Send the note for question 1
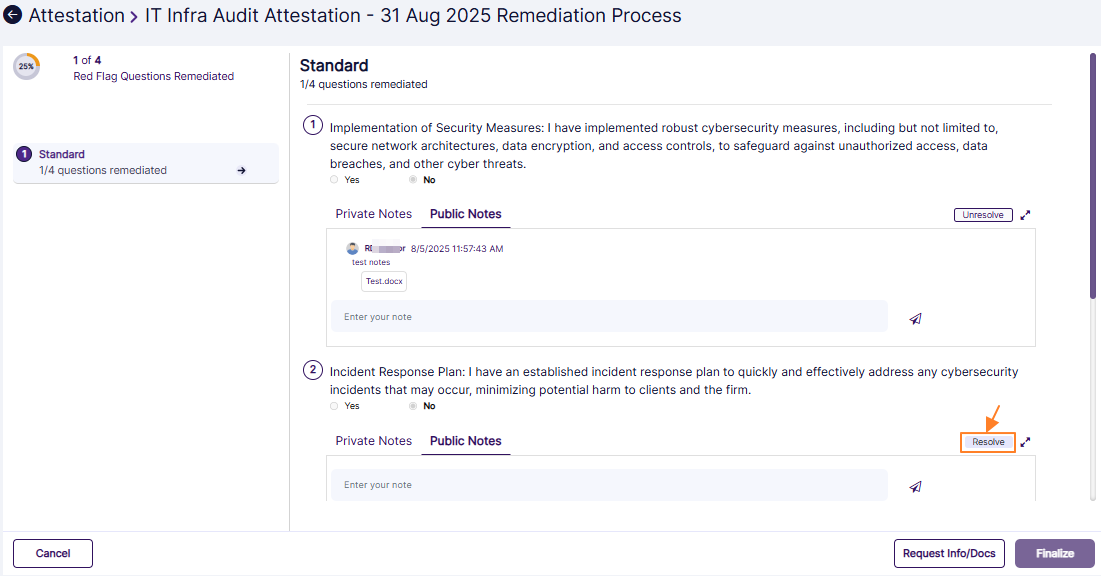Screen dimensions: 1101x576 tap(915, 318)
